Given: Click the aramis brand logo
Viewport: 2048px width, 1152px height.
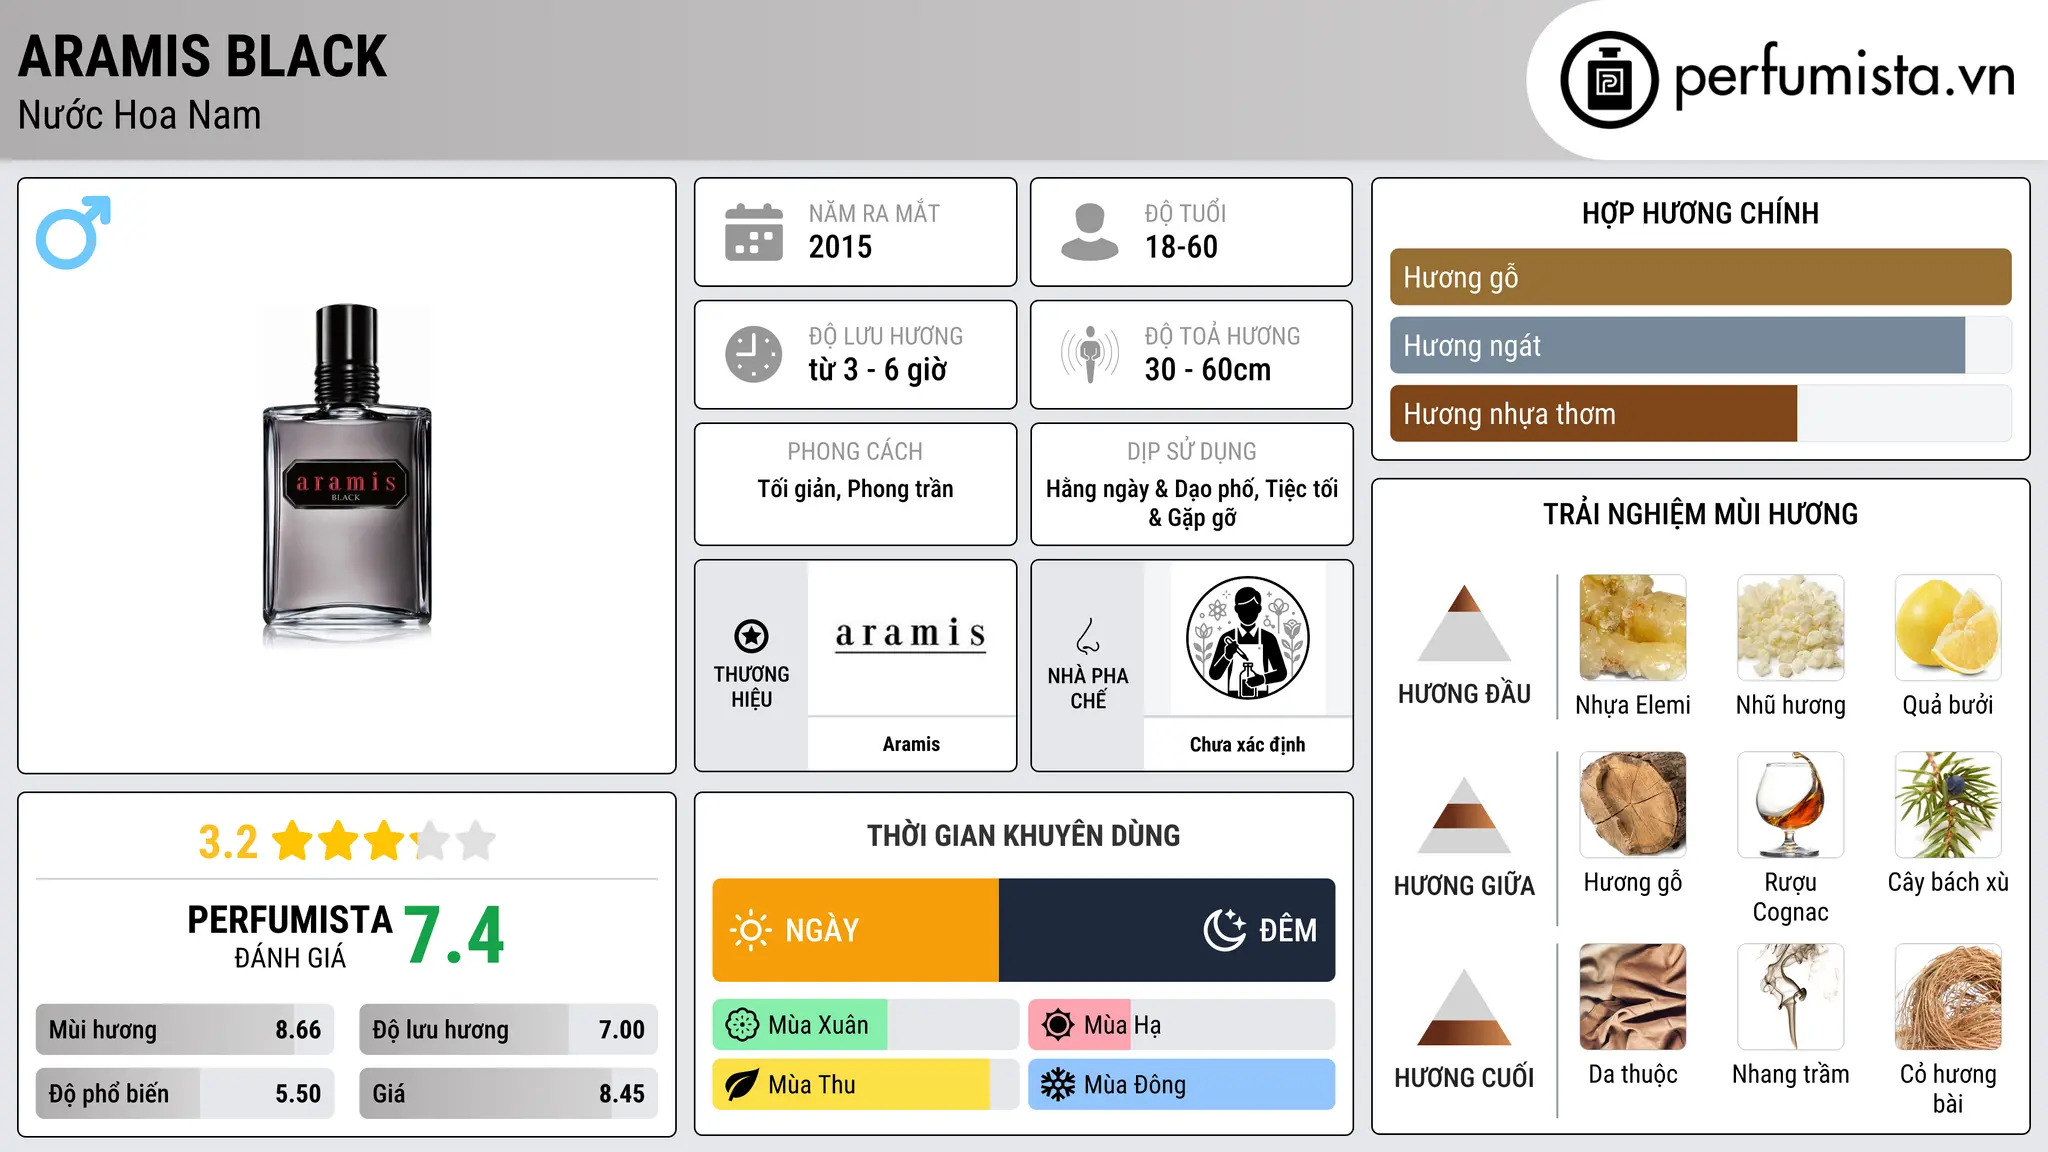Looking at the screenshot, I should coord(911,634).
